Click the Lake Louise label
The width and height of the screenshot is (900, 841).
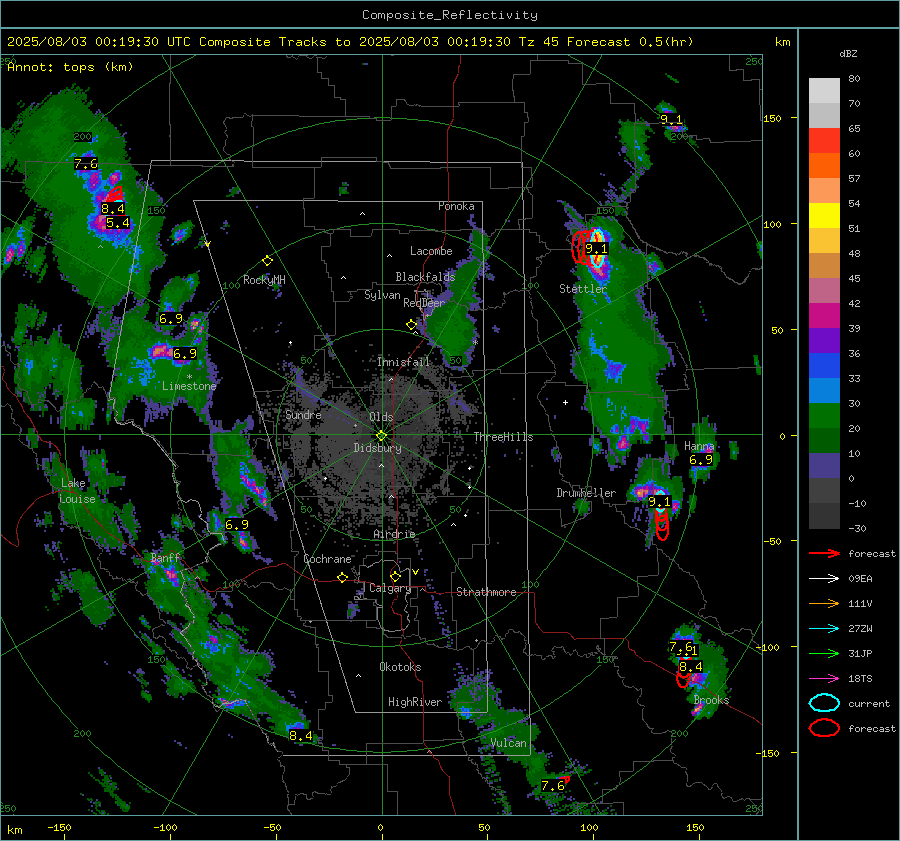[77, 491]
